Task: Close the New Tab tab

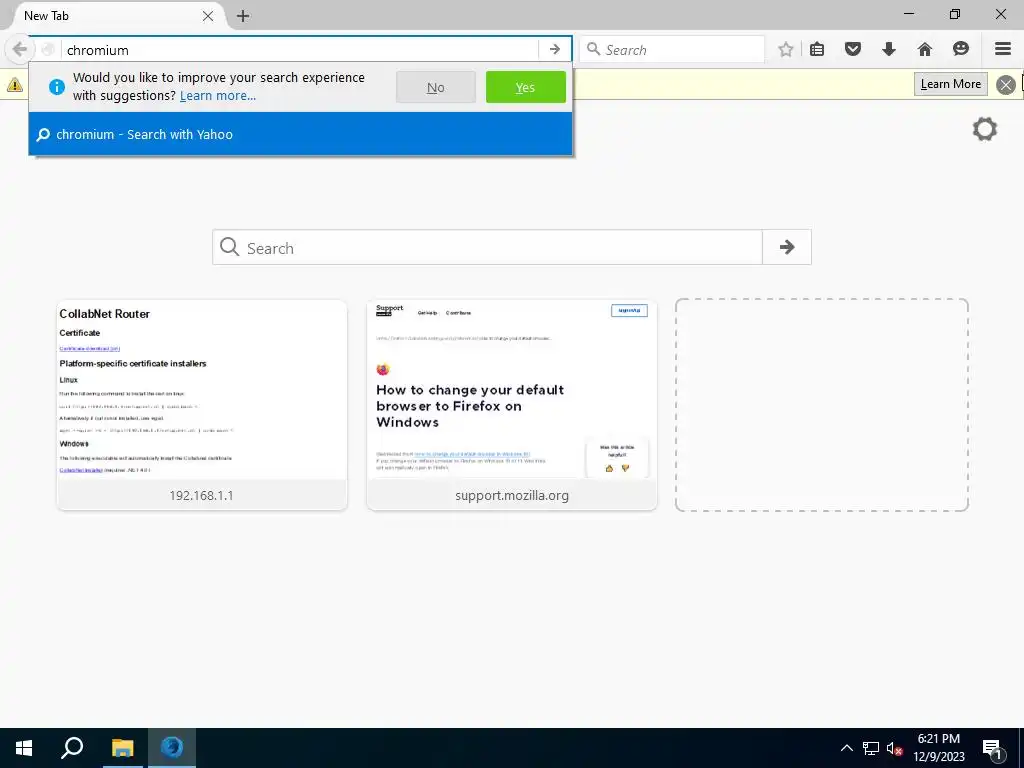Action: point(208,16)
